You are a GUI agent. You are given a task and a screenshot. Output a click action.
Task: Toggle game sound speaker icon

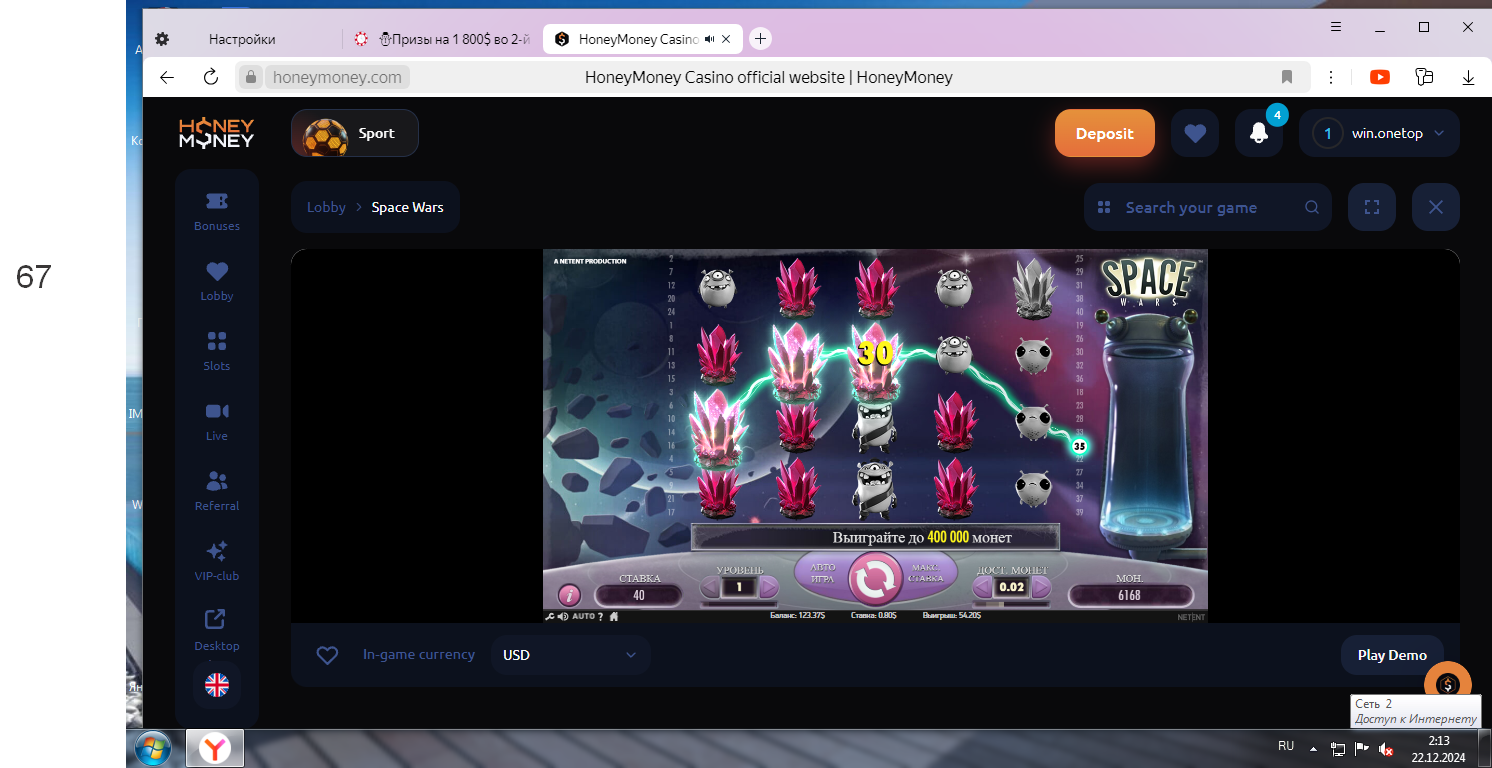pyautogui.click(x=564, y=617)
